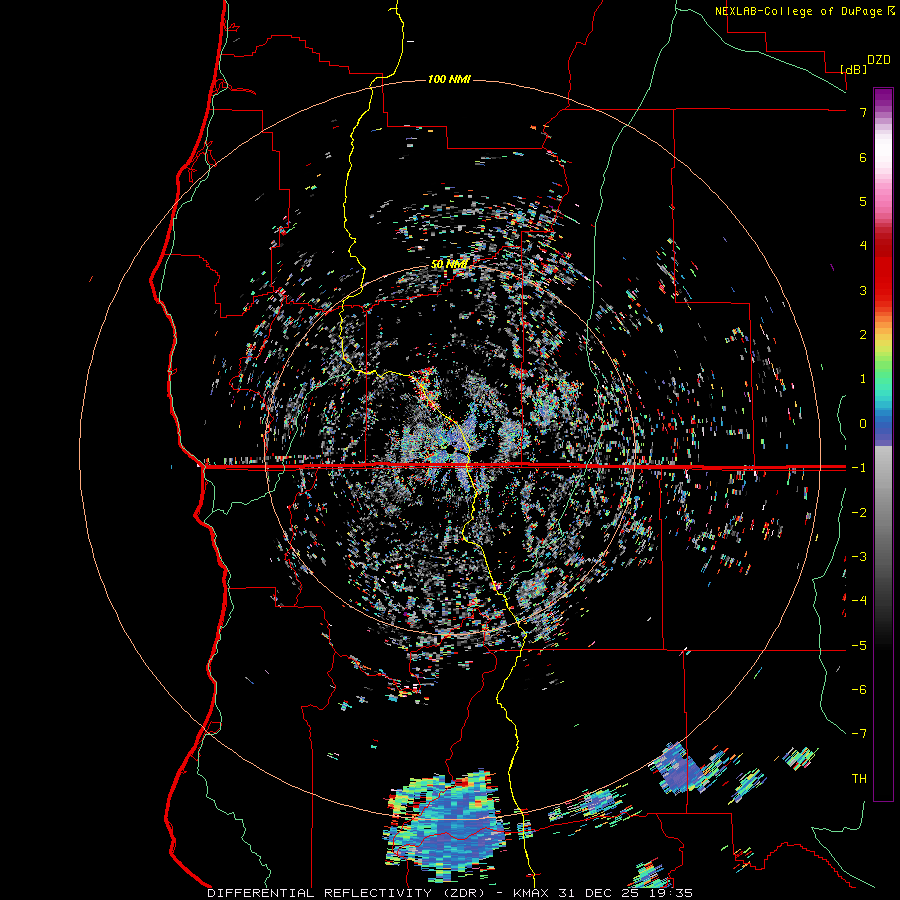
Task: Click the -5 value on color scale
Action: (859, 645)
